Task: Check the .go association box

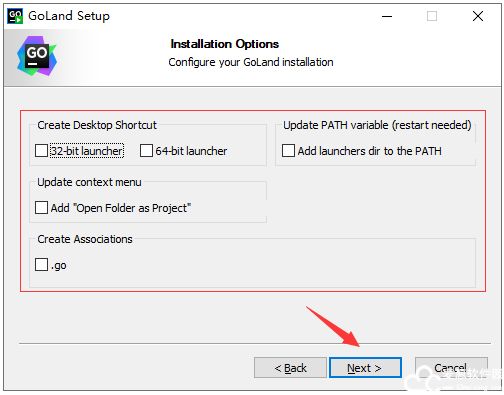Action: [41, 265]
